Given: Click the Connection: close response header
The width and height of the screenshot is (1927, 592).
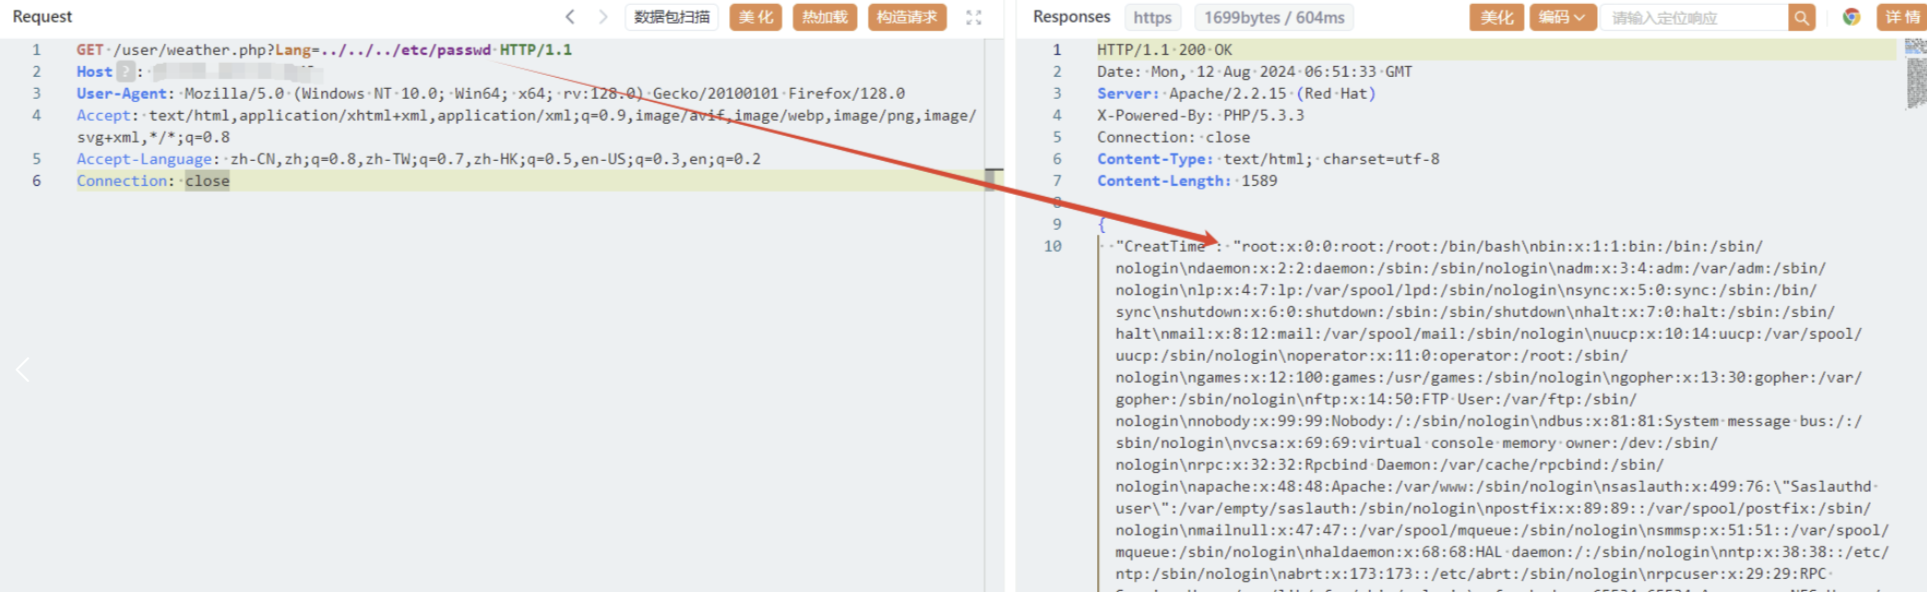Looking at the screenshot, I should coord(1173,137).
